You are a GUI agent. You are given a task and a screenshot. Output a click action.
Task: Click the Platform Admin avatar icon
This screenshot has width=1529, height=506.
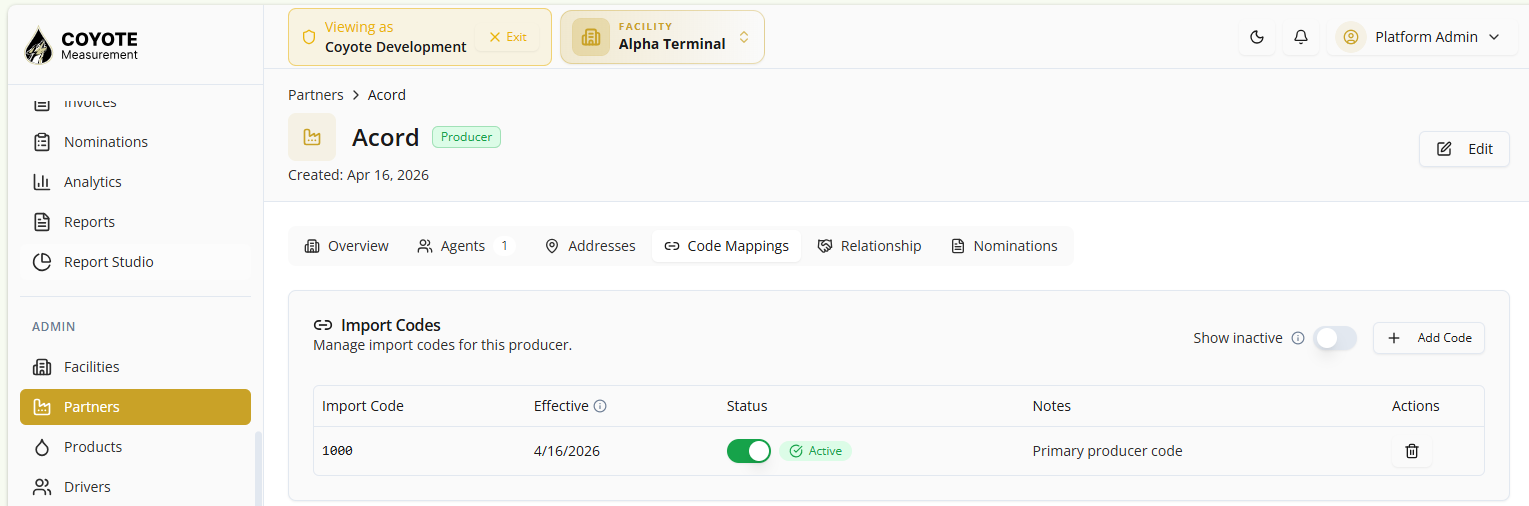[1351, 37]
